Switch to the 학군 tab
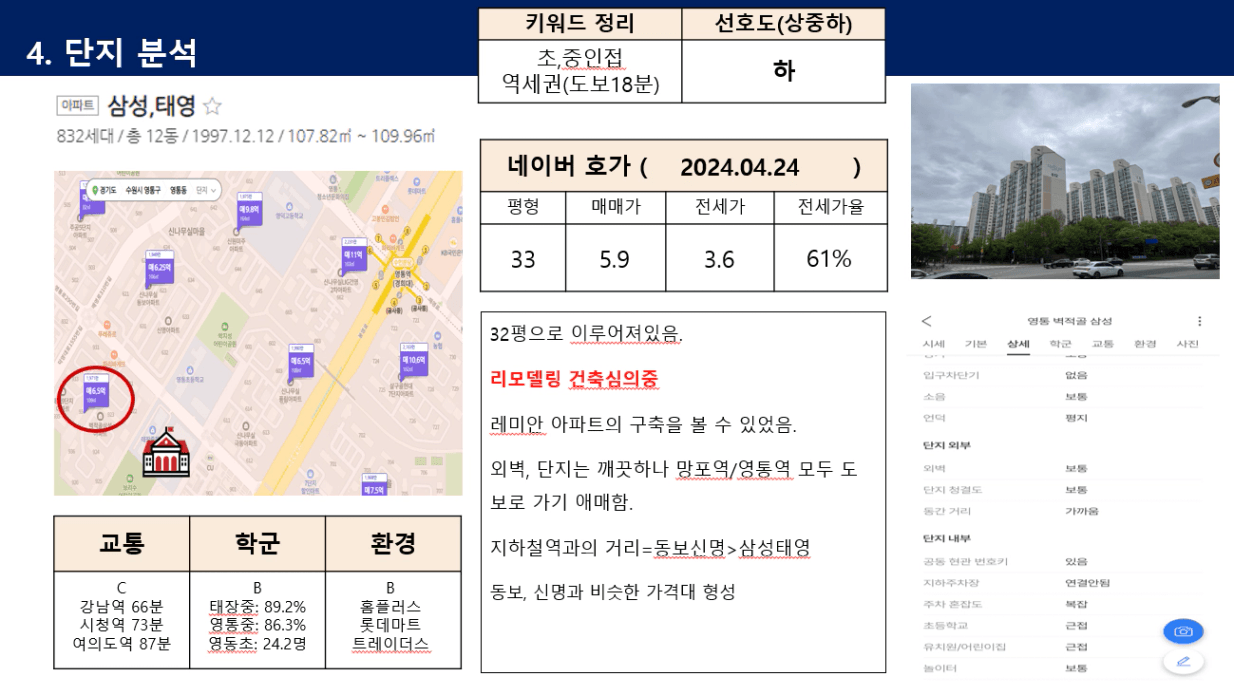1234x695 pixels. click(x=1060, y=344)
